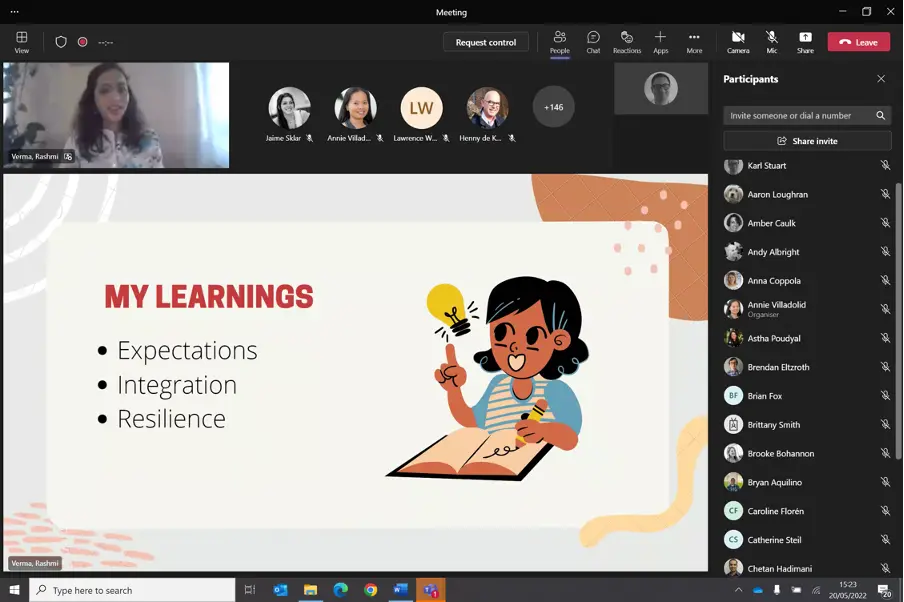Click Henny de K.'s avatar

(x=488, y=108)
